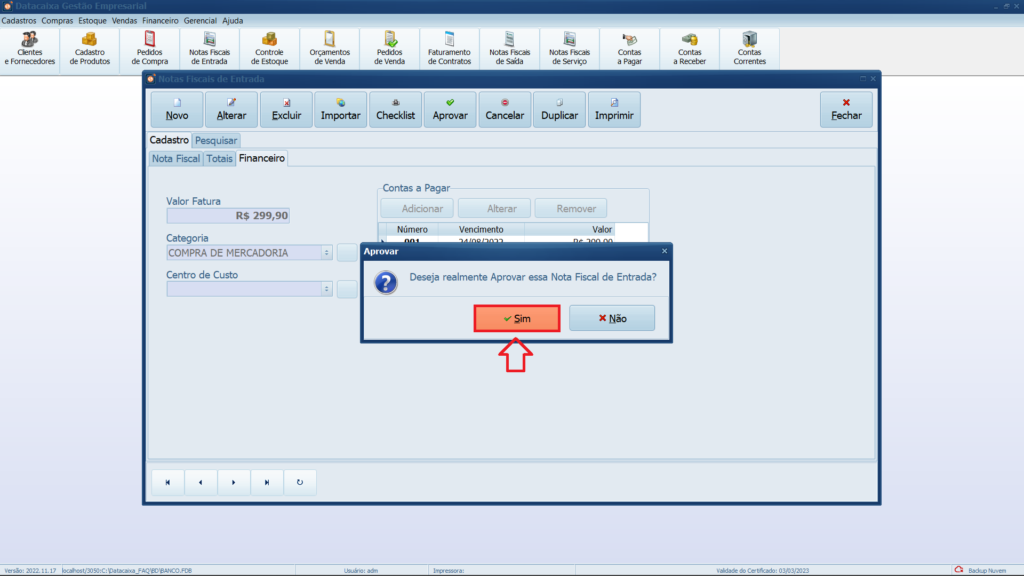Open Contas Correntes icon
Viewport: 1024px width, 576px height.
(x=750, y=48)
